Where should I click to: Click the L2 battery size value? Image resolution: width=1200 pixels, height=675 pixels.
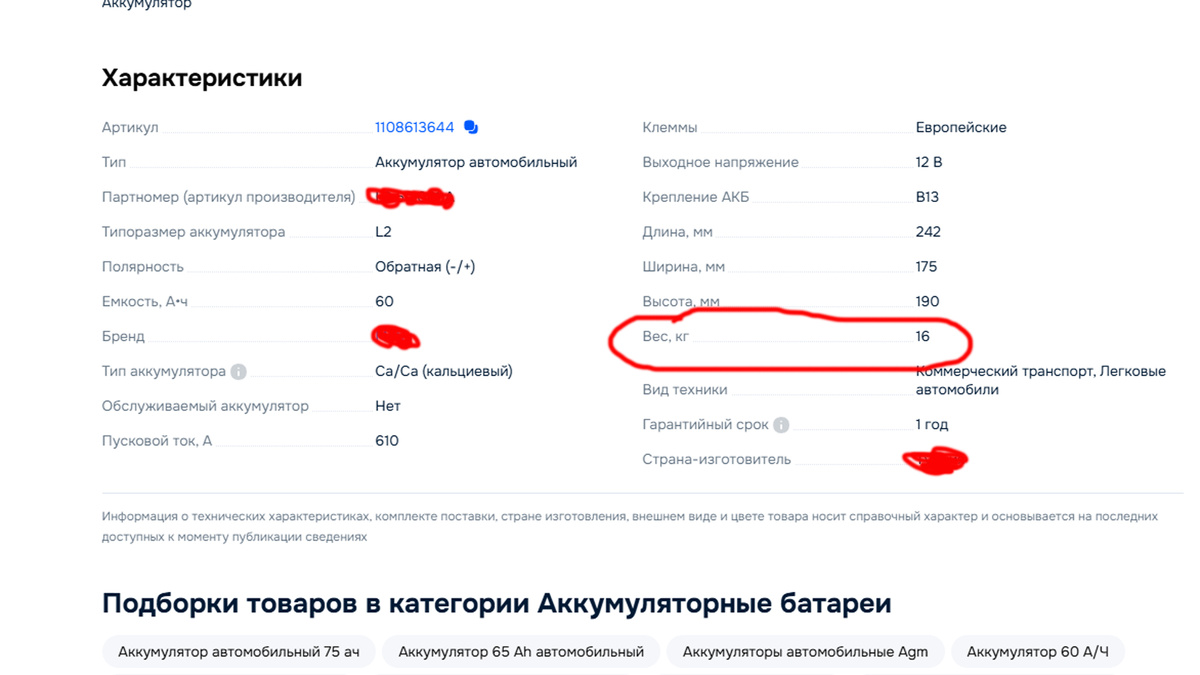[x=383, y=232]
